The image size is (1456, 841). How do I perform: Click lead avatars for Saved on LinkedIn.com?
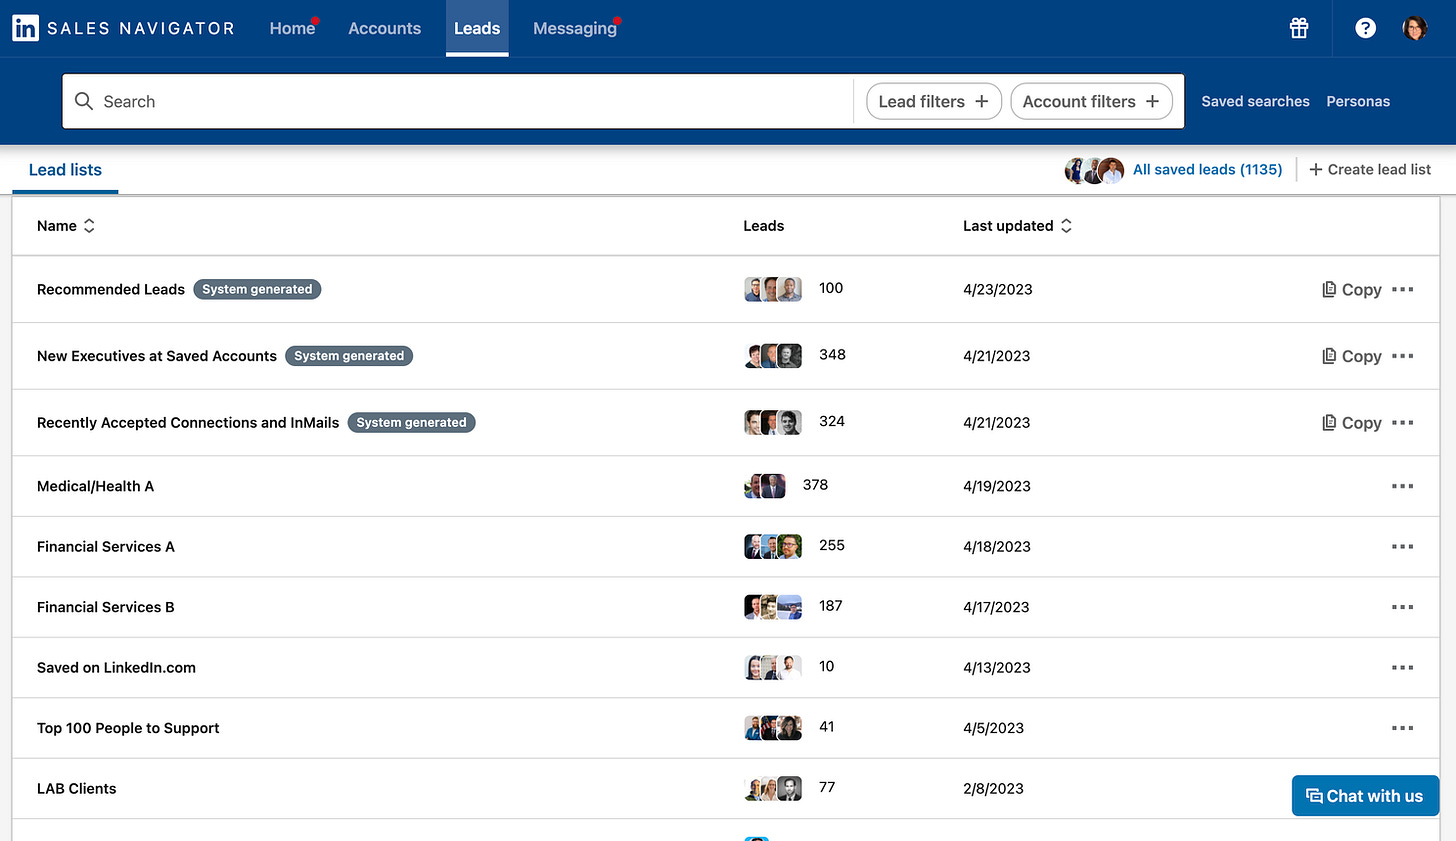773,667
